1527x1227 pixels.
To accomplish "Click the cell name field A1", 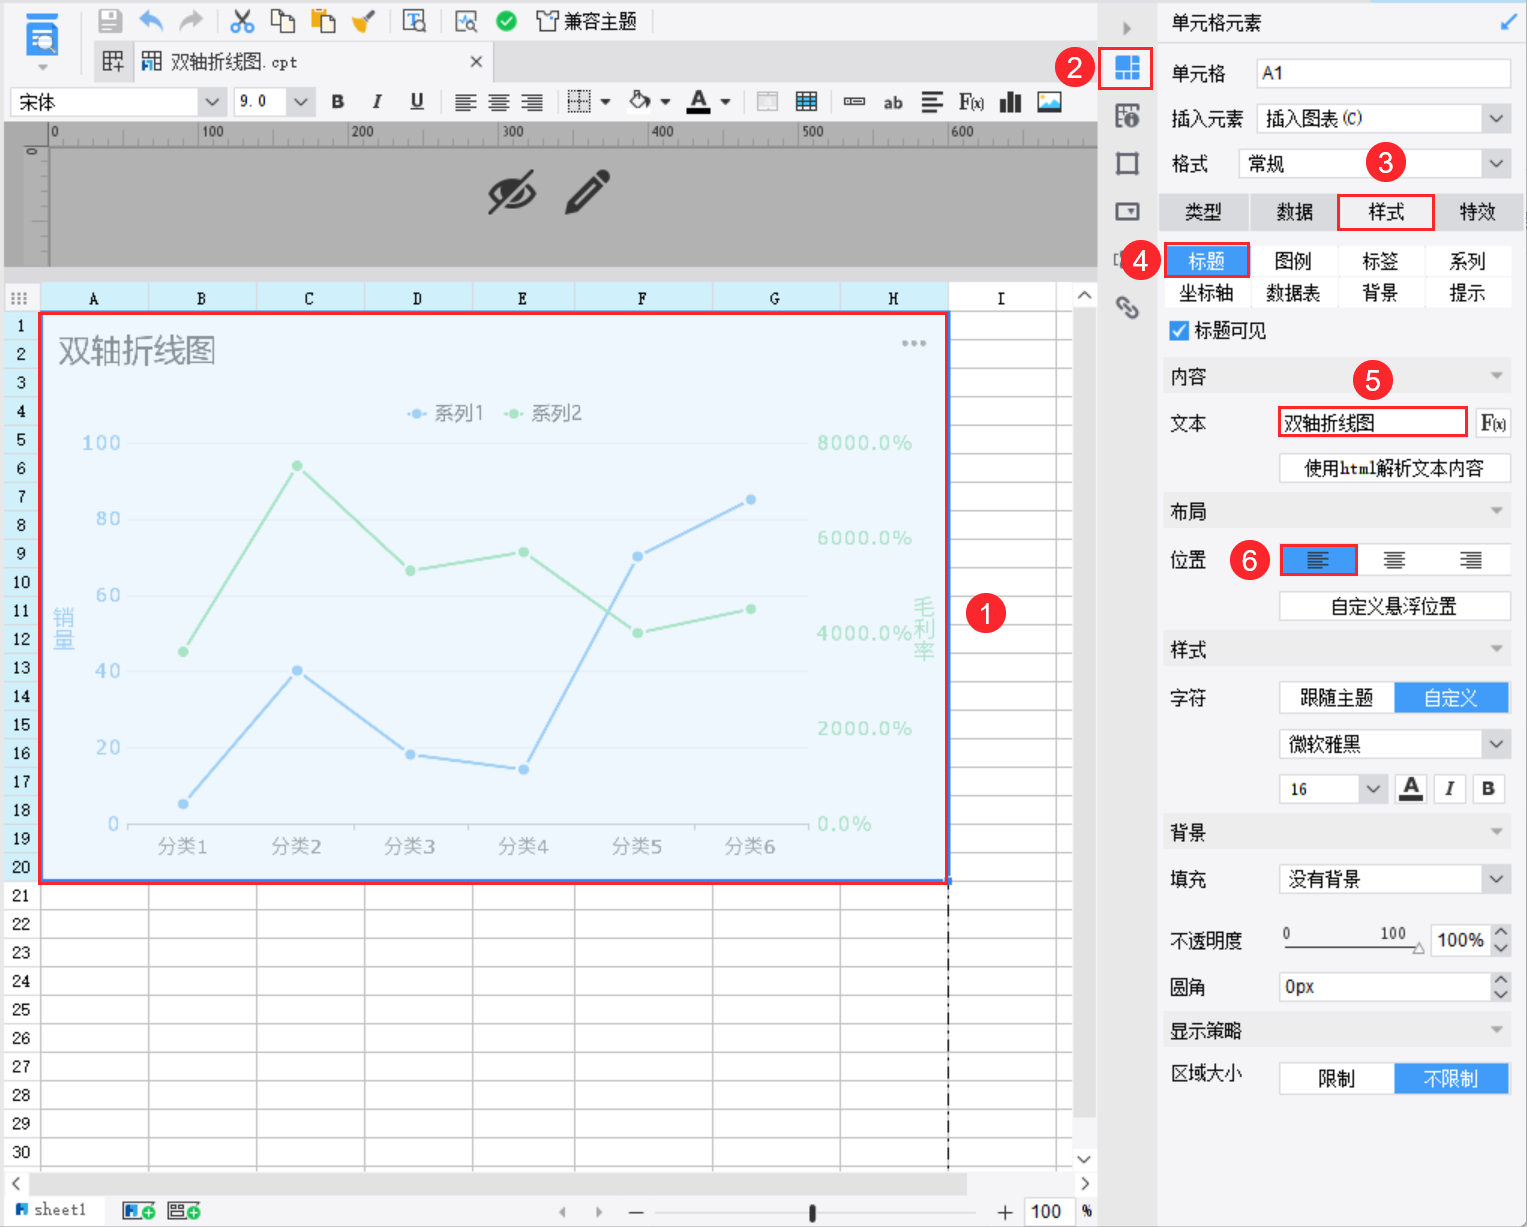I will coord(1383,73).
